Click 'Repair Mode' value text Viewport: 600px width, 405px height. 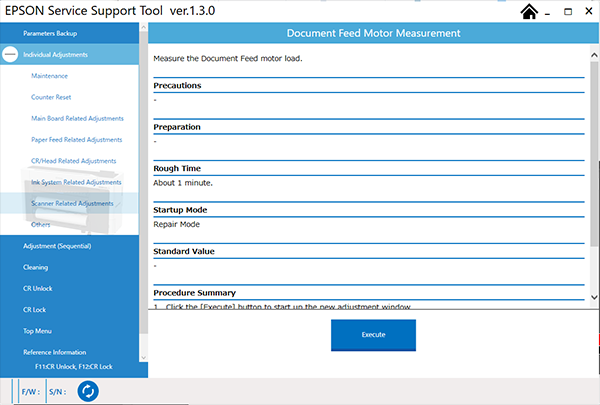(x=176, y=224)
